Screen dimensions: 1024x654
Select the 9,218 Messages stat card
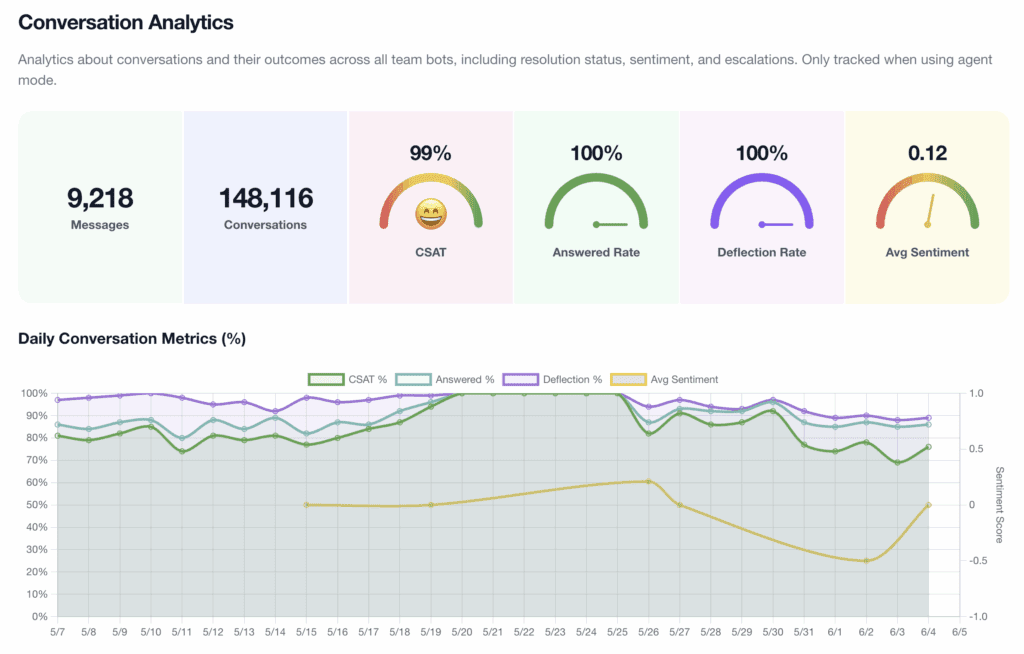100,207
